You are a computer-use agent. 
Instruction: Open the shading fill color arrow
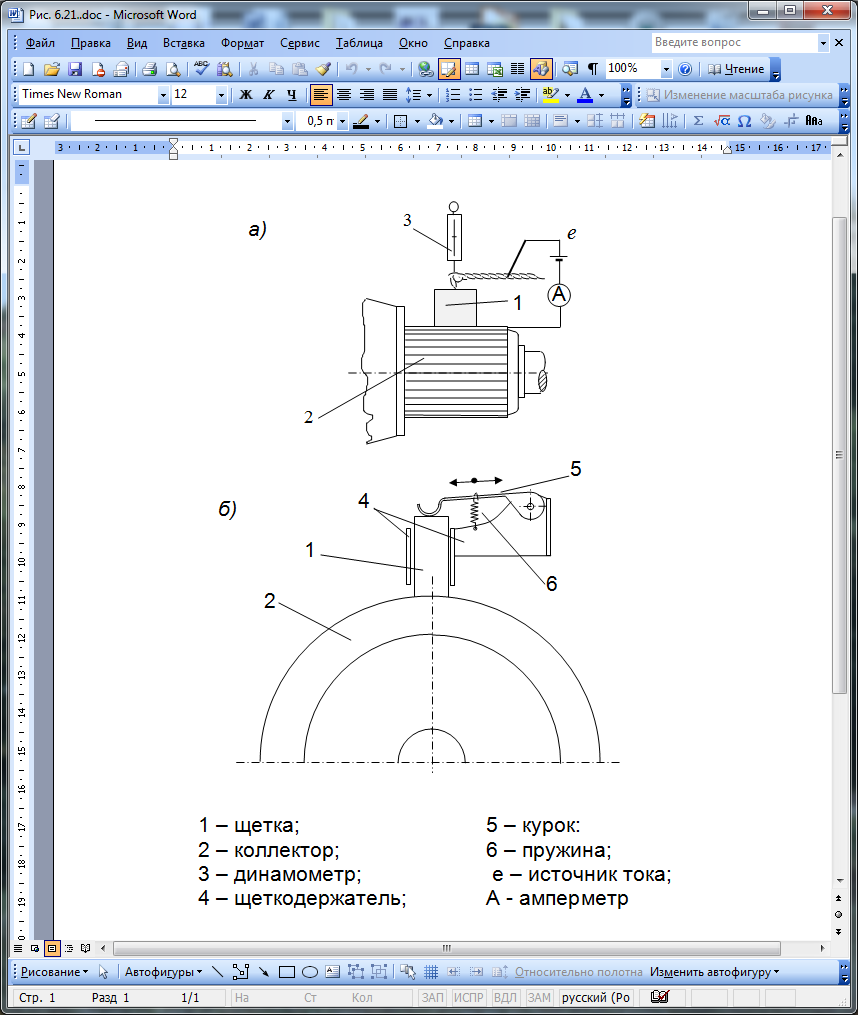[x=451, y=121]
